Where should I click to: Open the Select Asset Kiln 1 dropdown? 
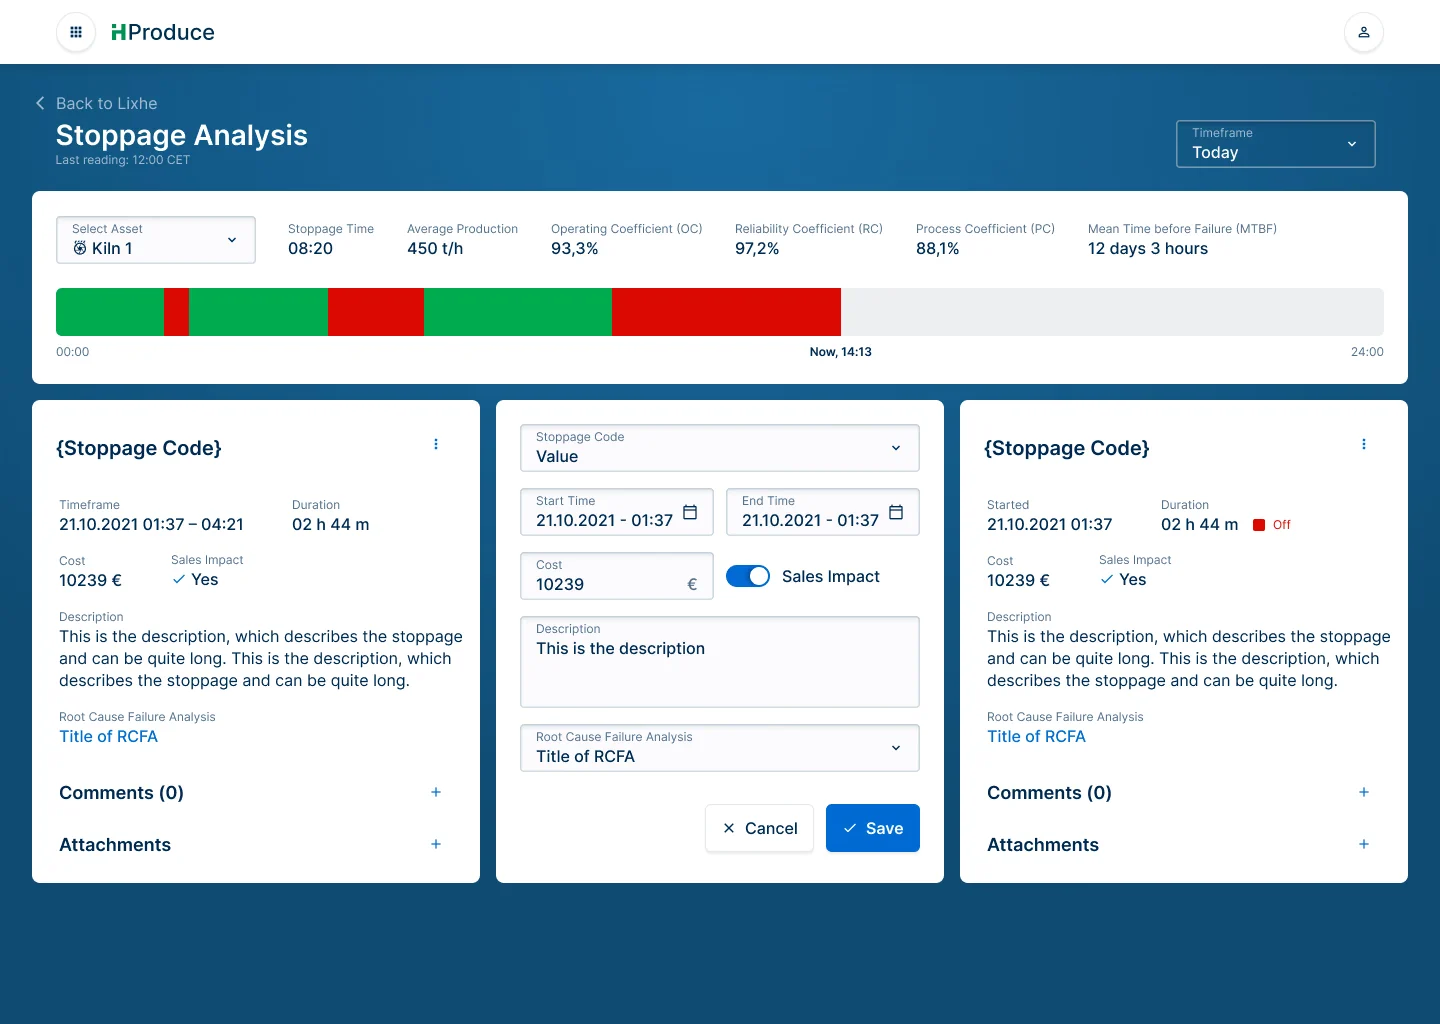(x=156, y=240)
